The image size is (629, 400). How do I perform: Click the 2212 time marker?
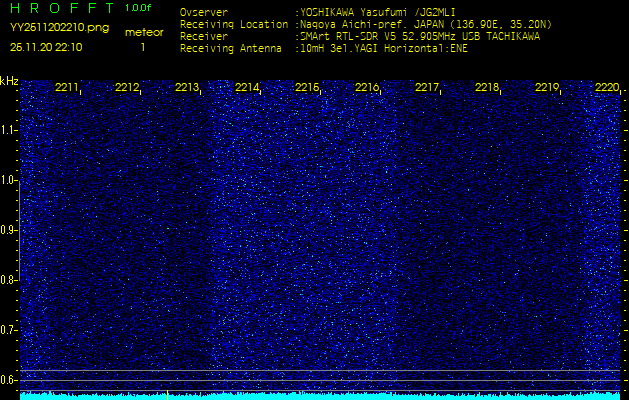click(x=127, y=87)
